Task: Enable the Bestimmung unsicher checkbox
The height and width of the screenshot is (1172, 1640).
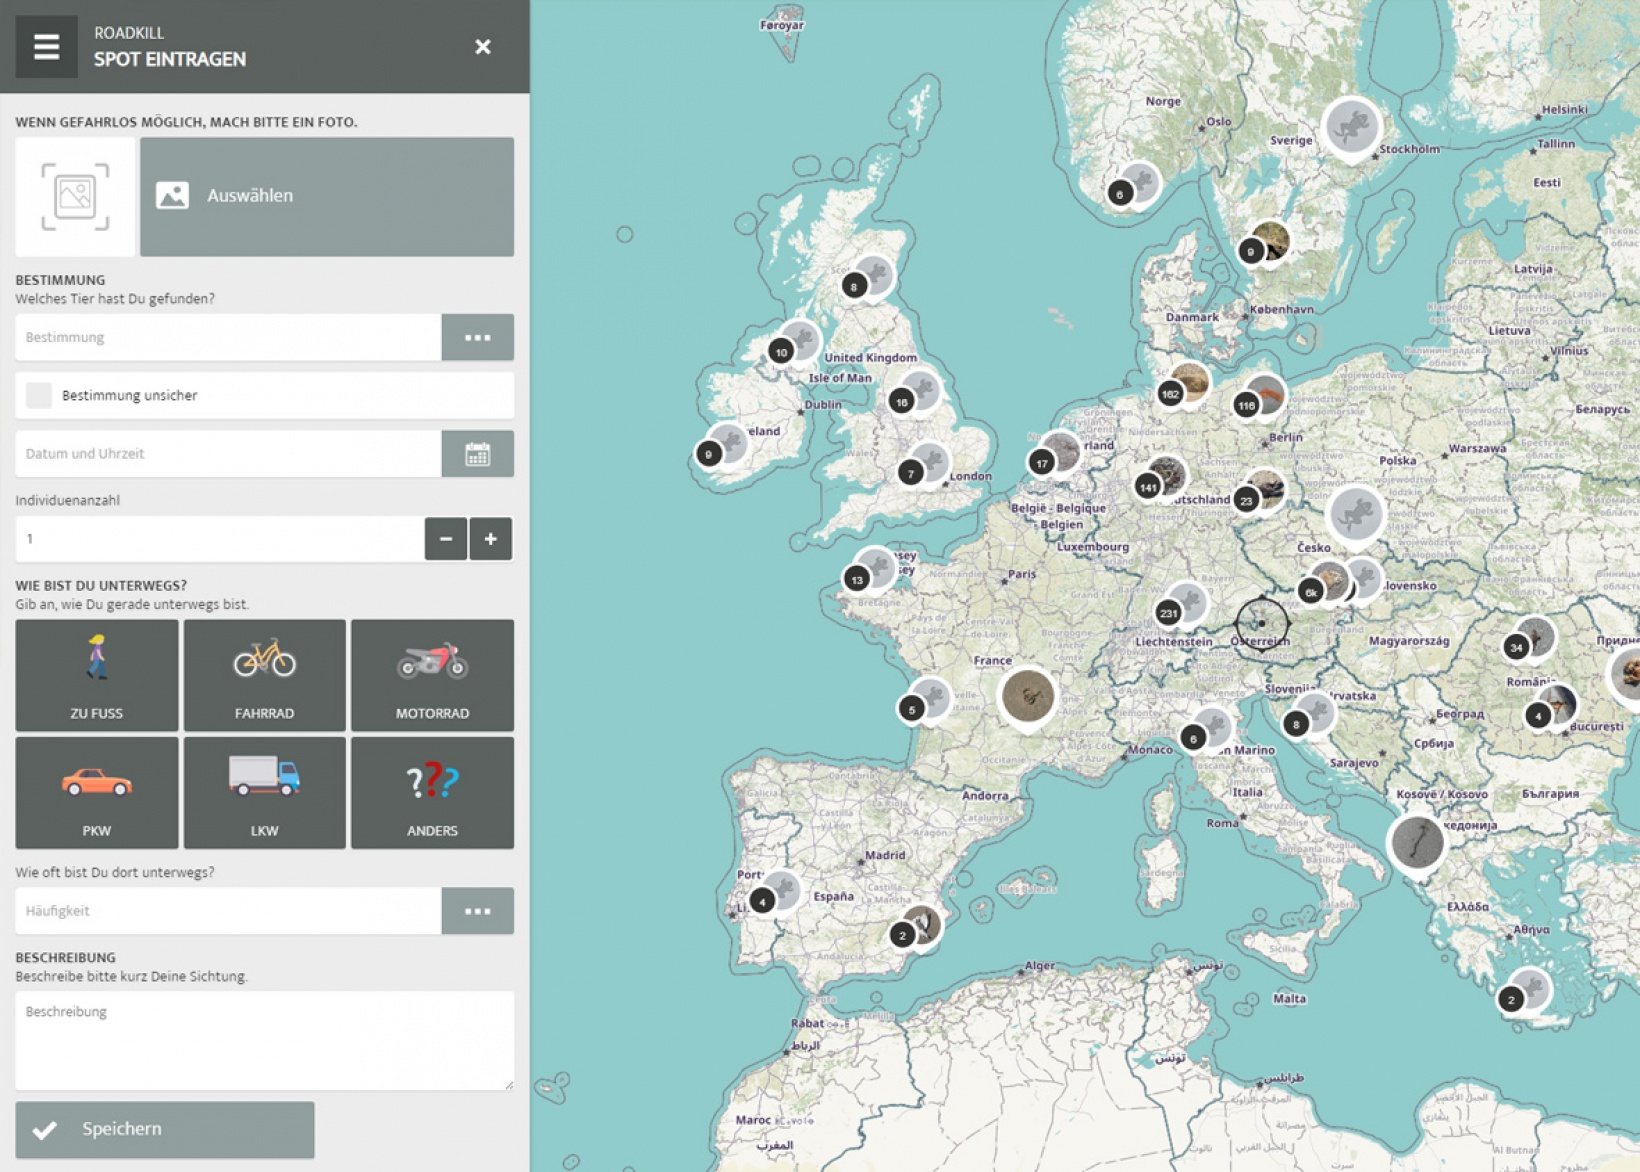Action: [39, 395]
